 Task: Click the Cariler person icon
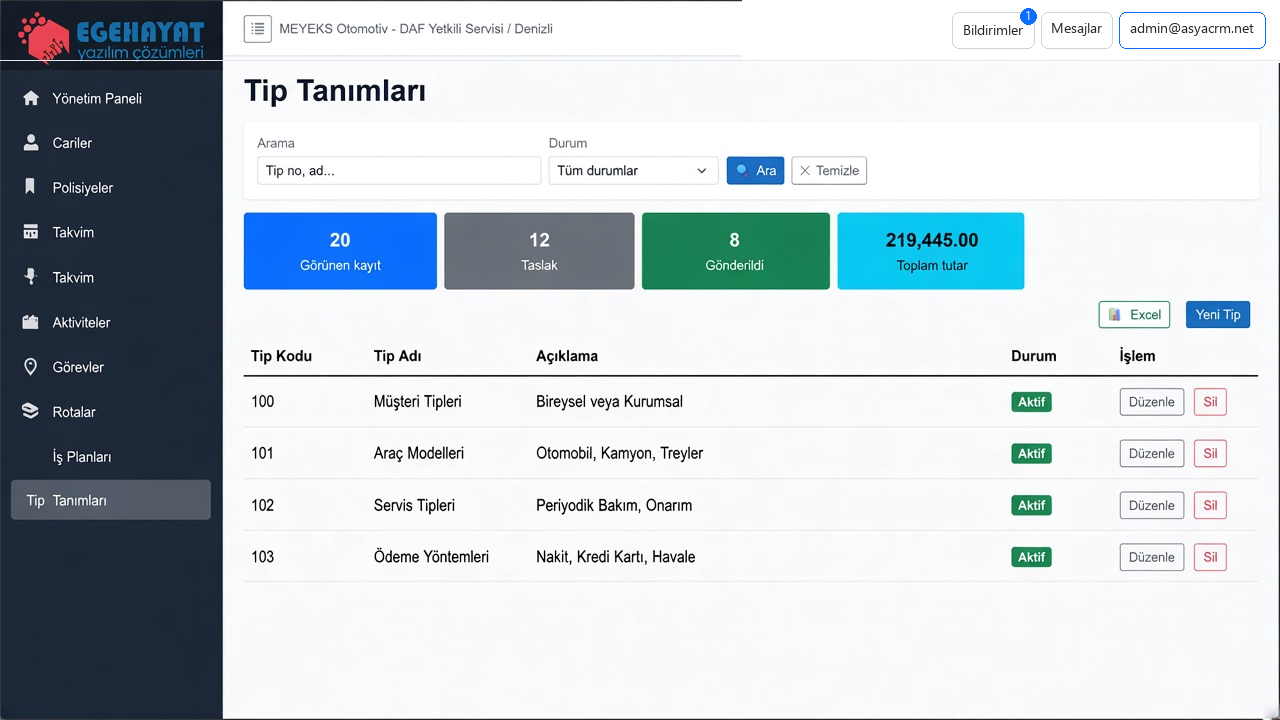(x=31, y=143)
